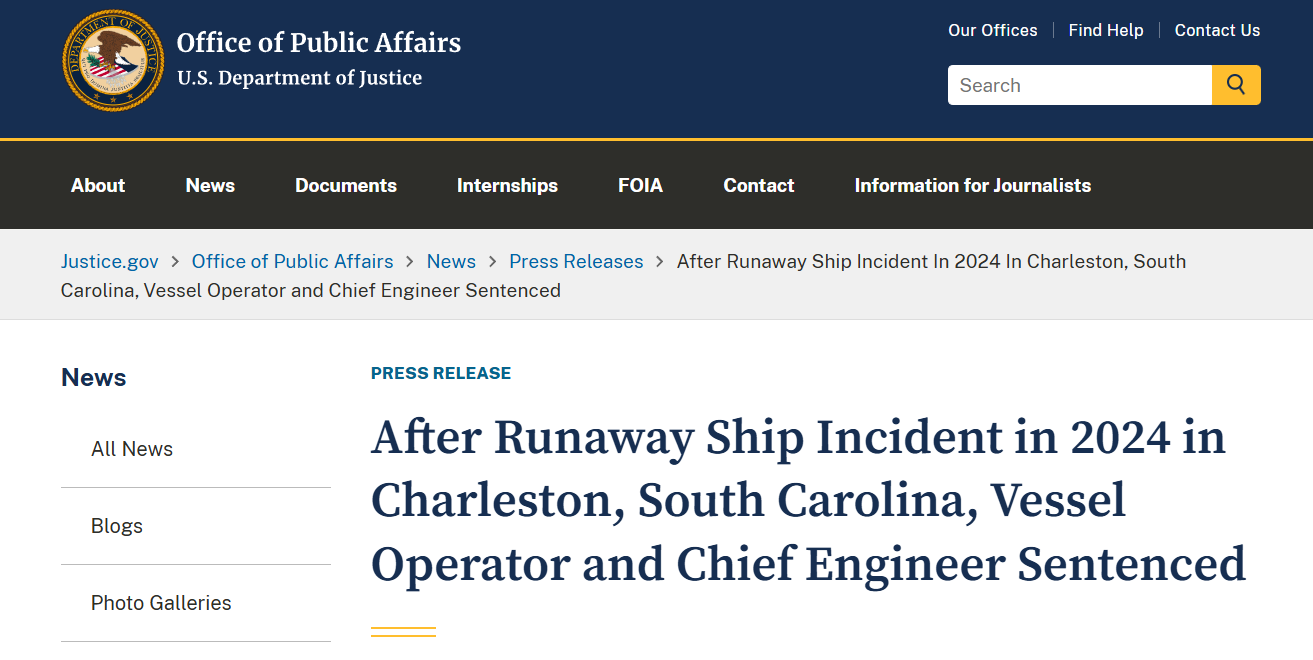Click the Department of Justice seal logo
1313x660 pixels.
pos(113,60)
